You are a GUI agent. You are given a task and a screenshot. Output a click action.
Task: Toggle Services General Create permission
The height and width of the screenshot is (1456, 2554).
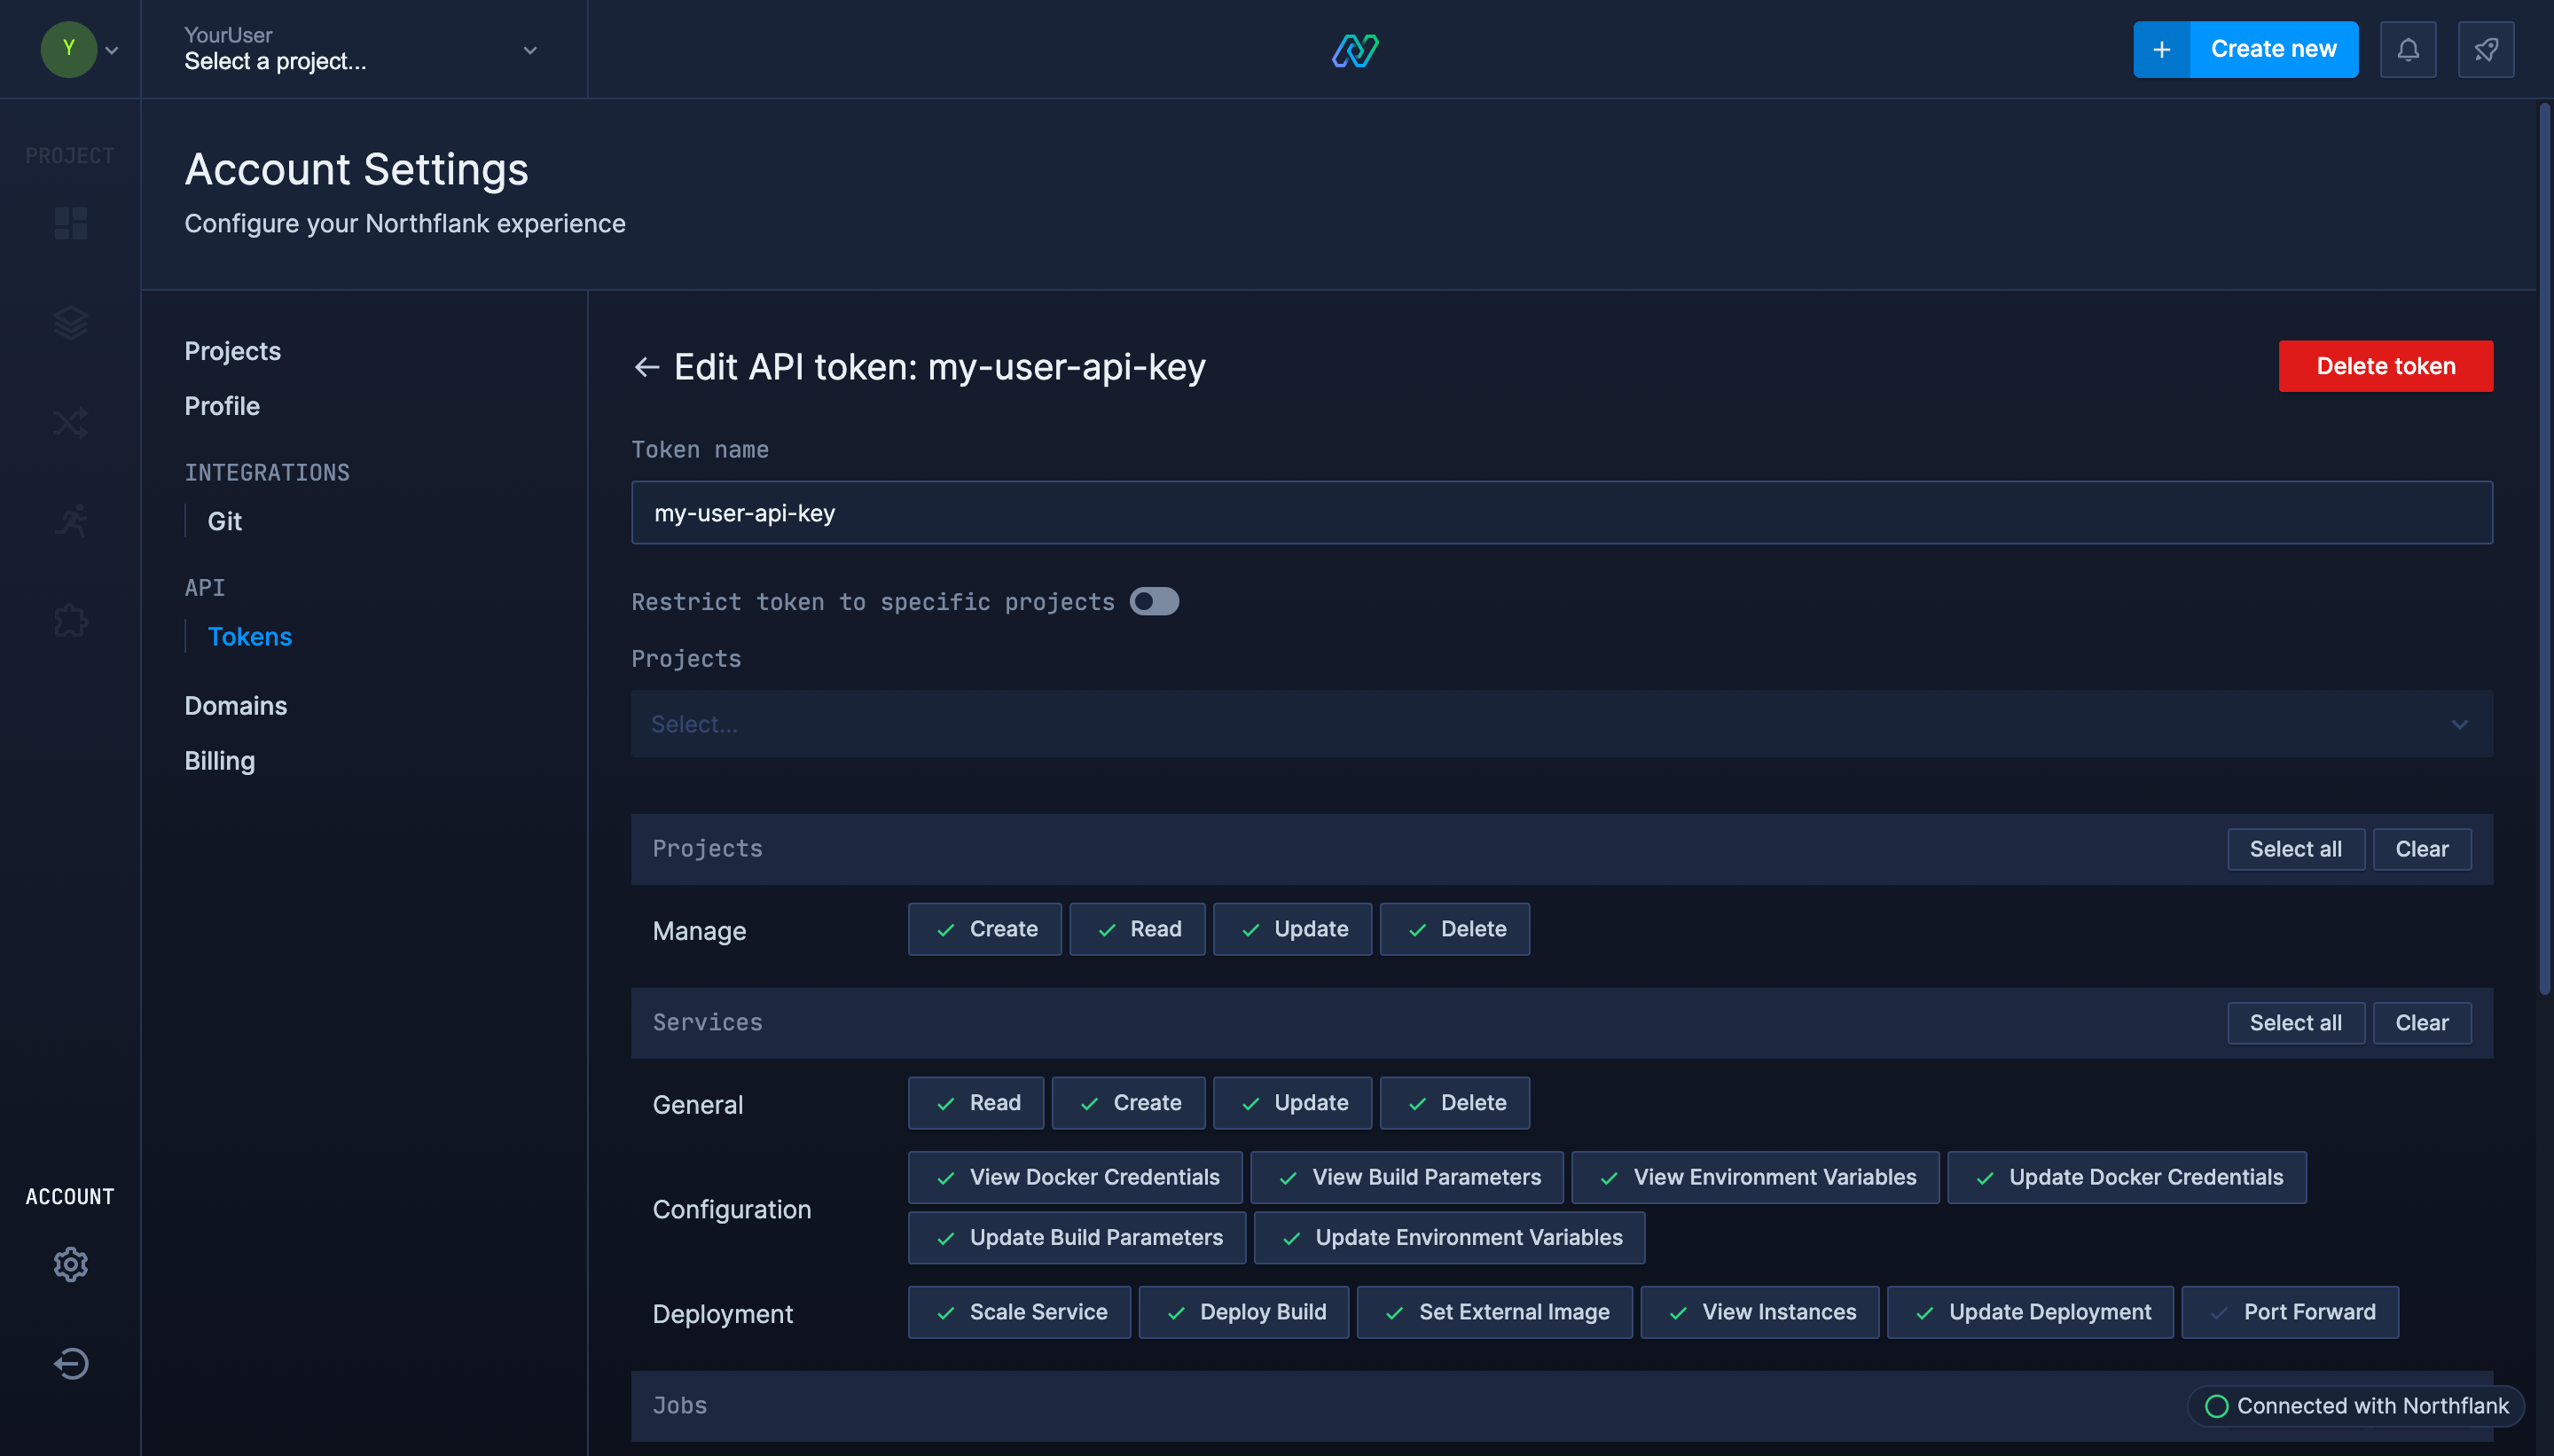pos(1128,1102)
